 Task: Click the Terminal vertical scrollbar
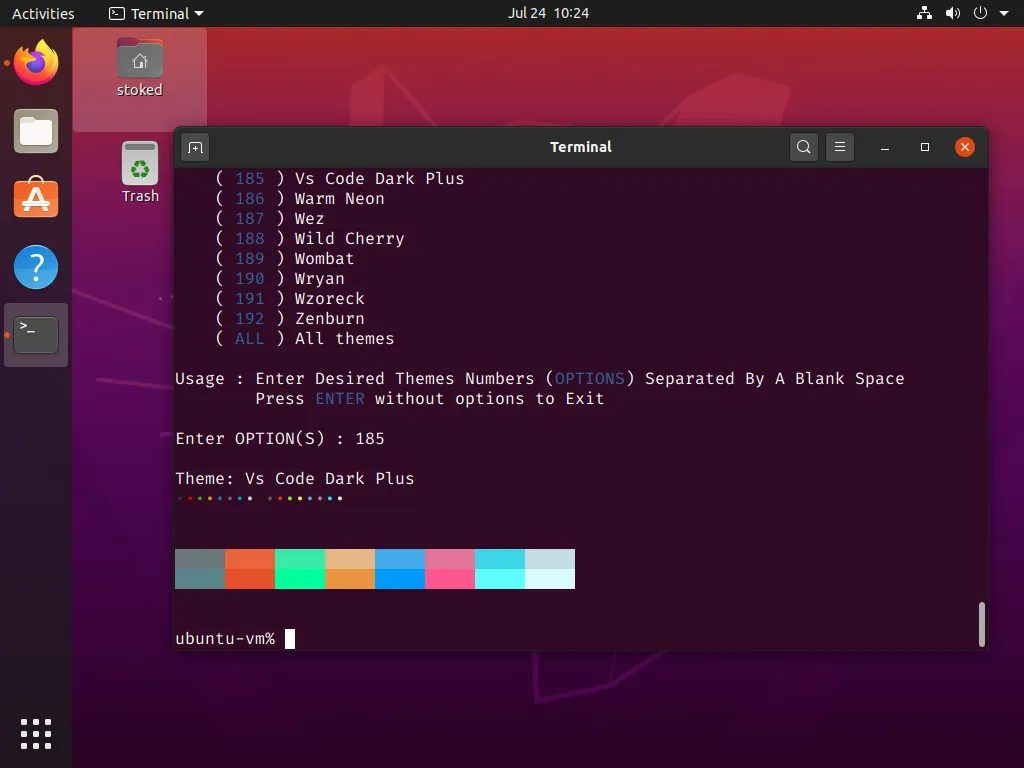pos(982,624)
